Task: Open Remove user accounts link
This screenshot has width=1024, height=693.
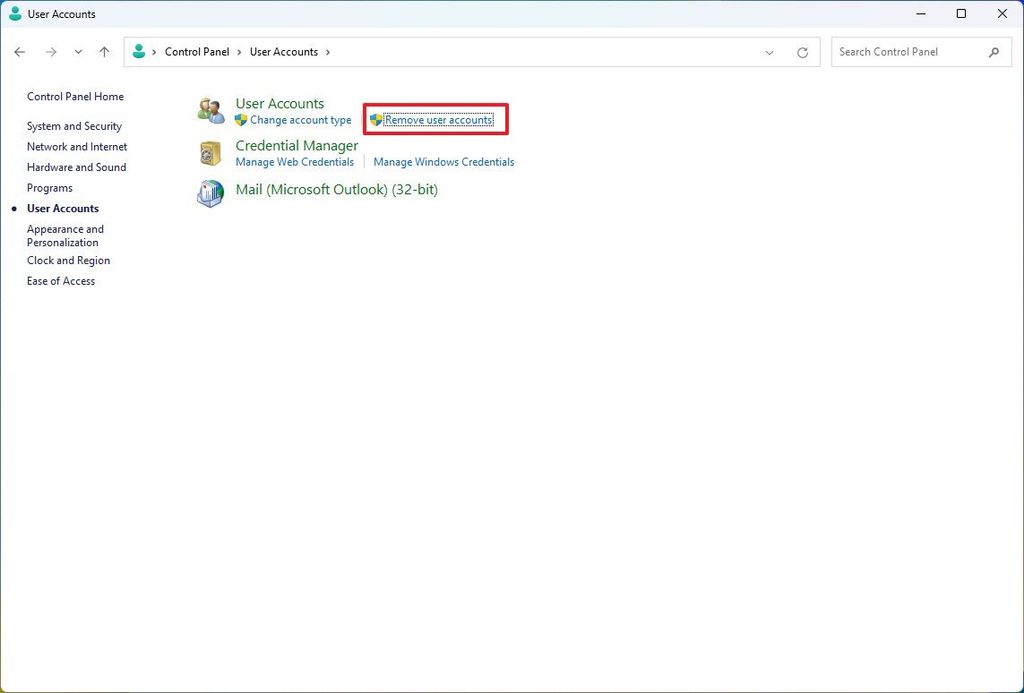Action: (x=440, y=119)
